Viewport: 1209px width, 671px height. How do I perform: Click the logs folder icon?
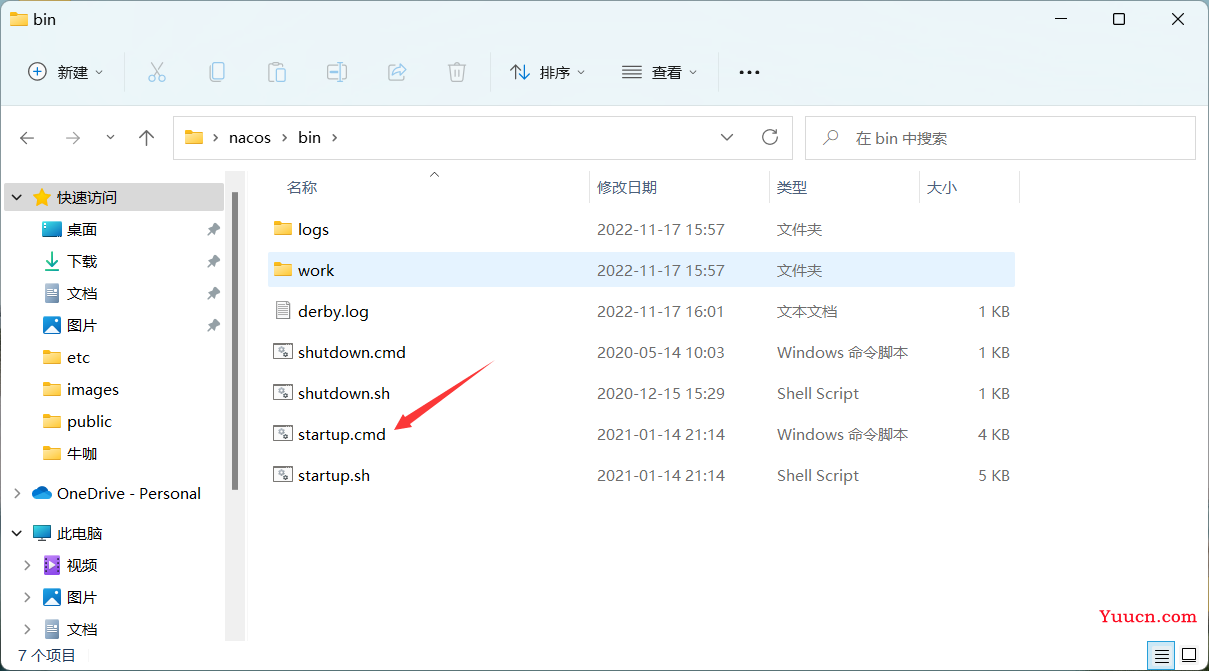click(282, 229)
